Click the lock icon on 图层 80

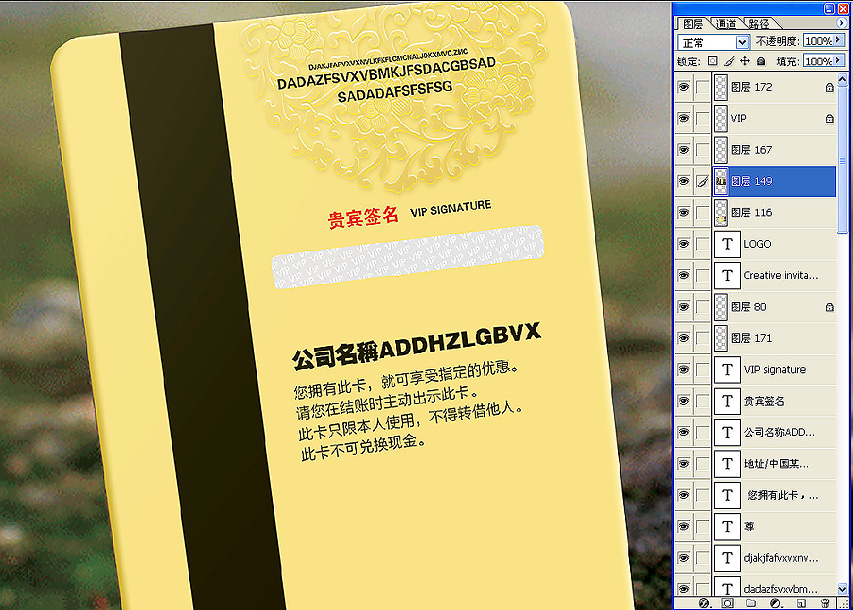[x=829, y=307]
